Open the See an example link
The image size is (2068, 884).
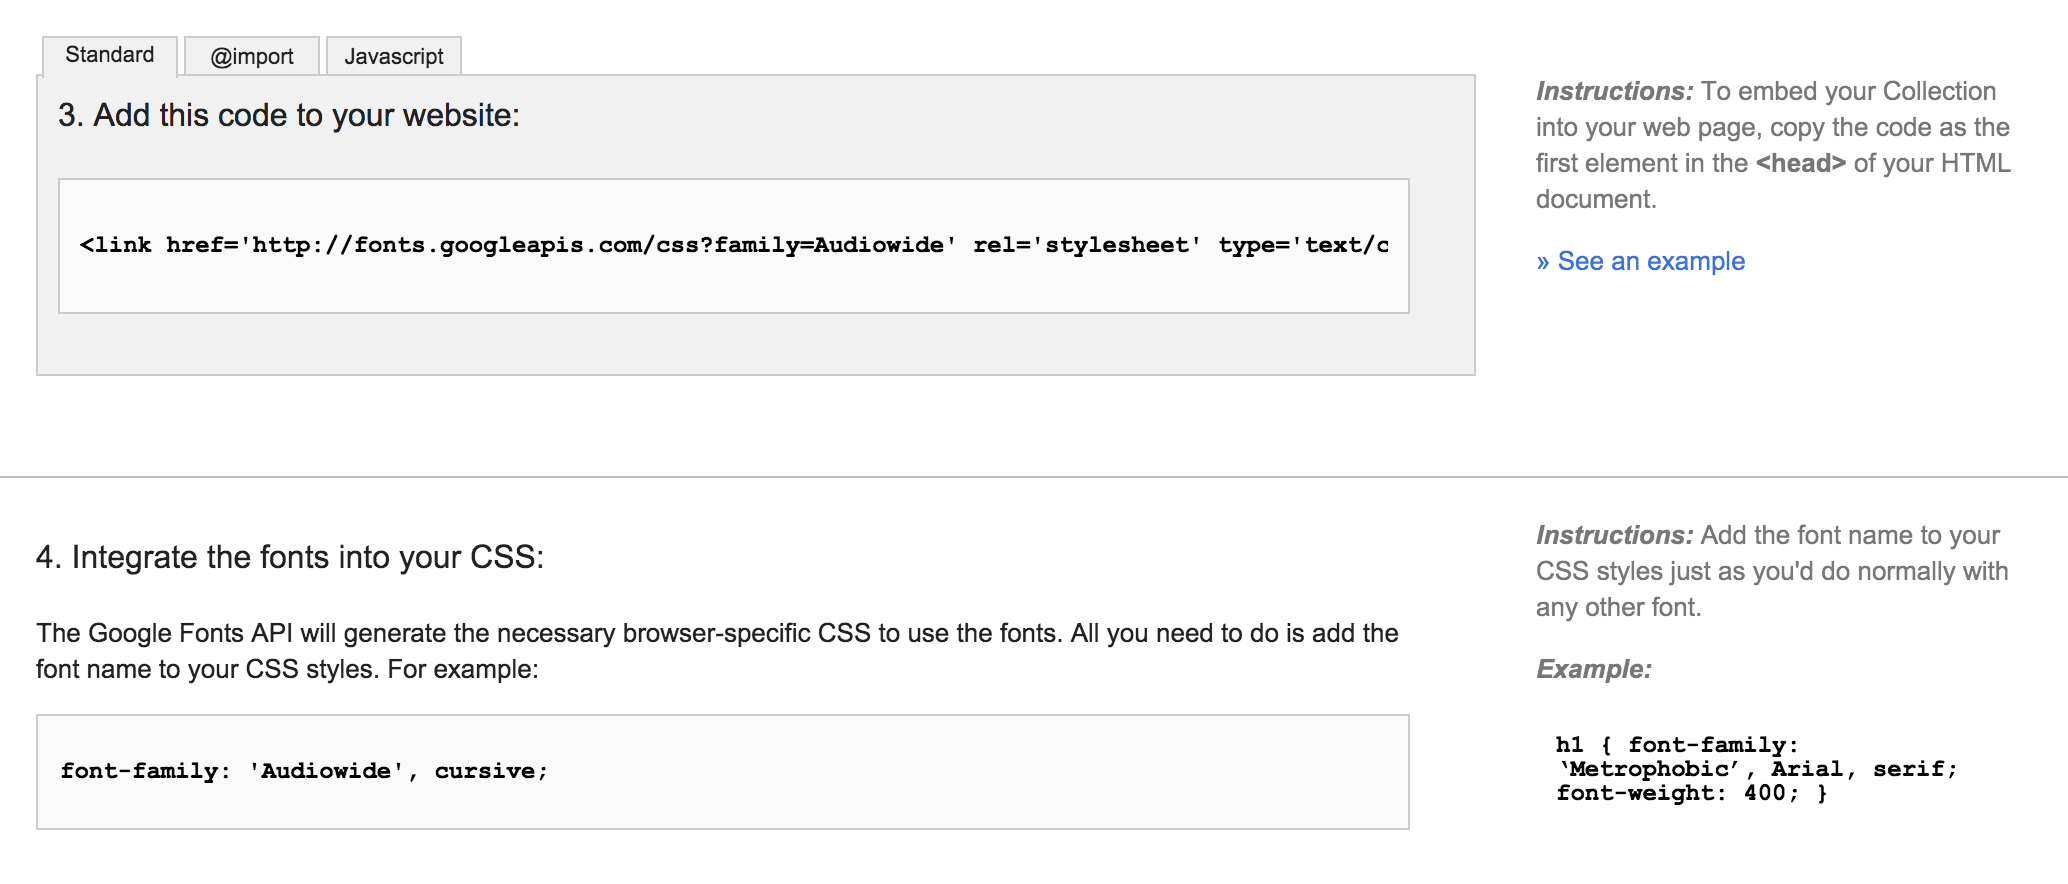click(1651, 261)
